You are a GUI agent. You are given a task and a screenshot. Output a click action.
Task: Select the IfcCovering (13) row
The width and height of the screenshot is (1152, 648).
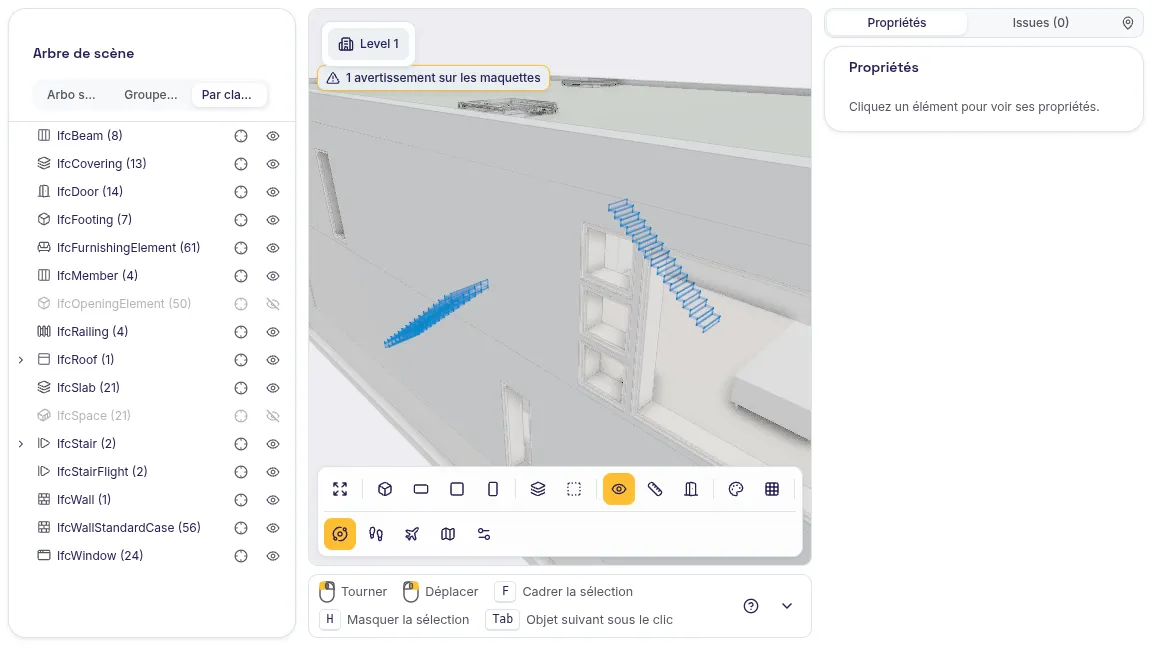coord(152,164)
